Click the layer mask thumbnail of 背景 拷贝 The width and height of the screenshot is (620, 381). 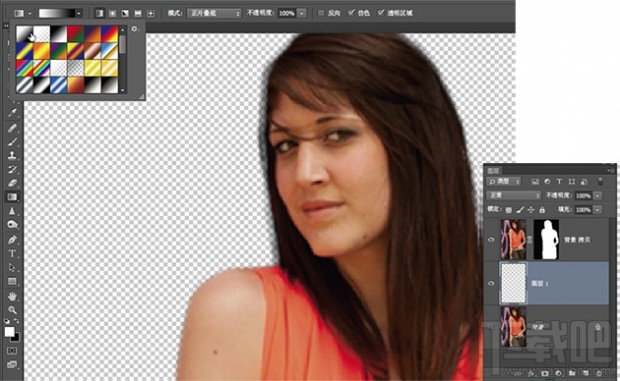546,240
